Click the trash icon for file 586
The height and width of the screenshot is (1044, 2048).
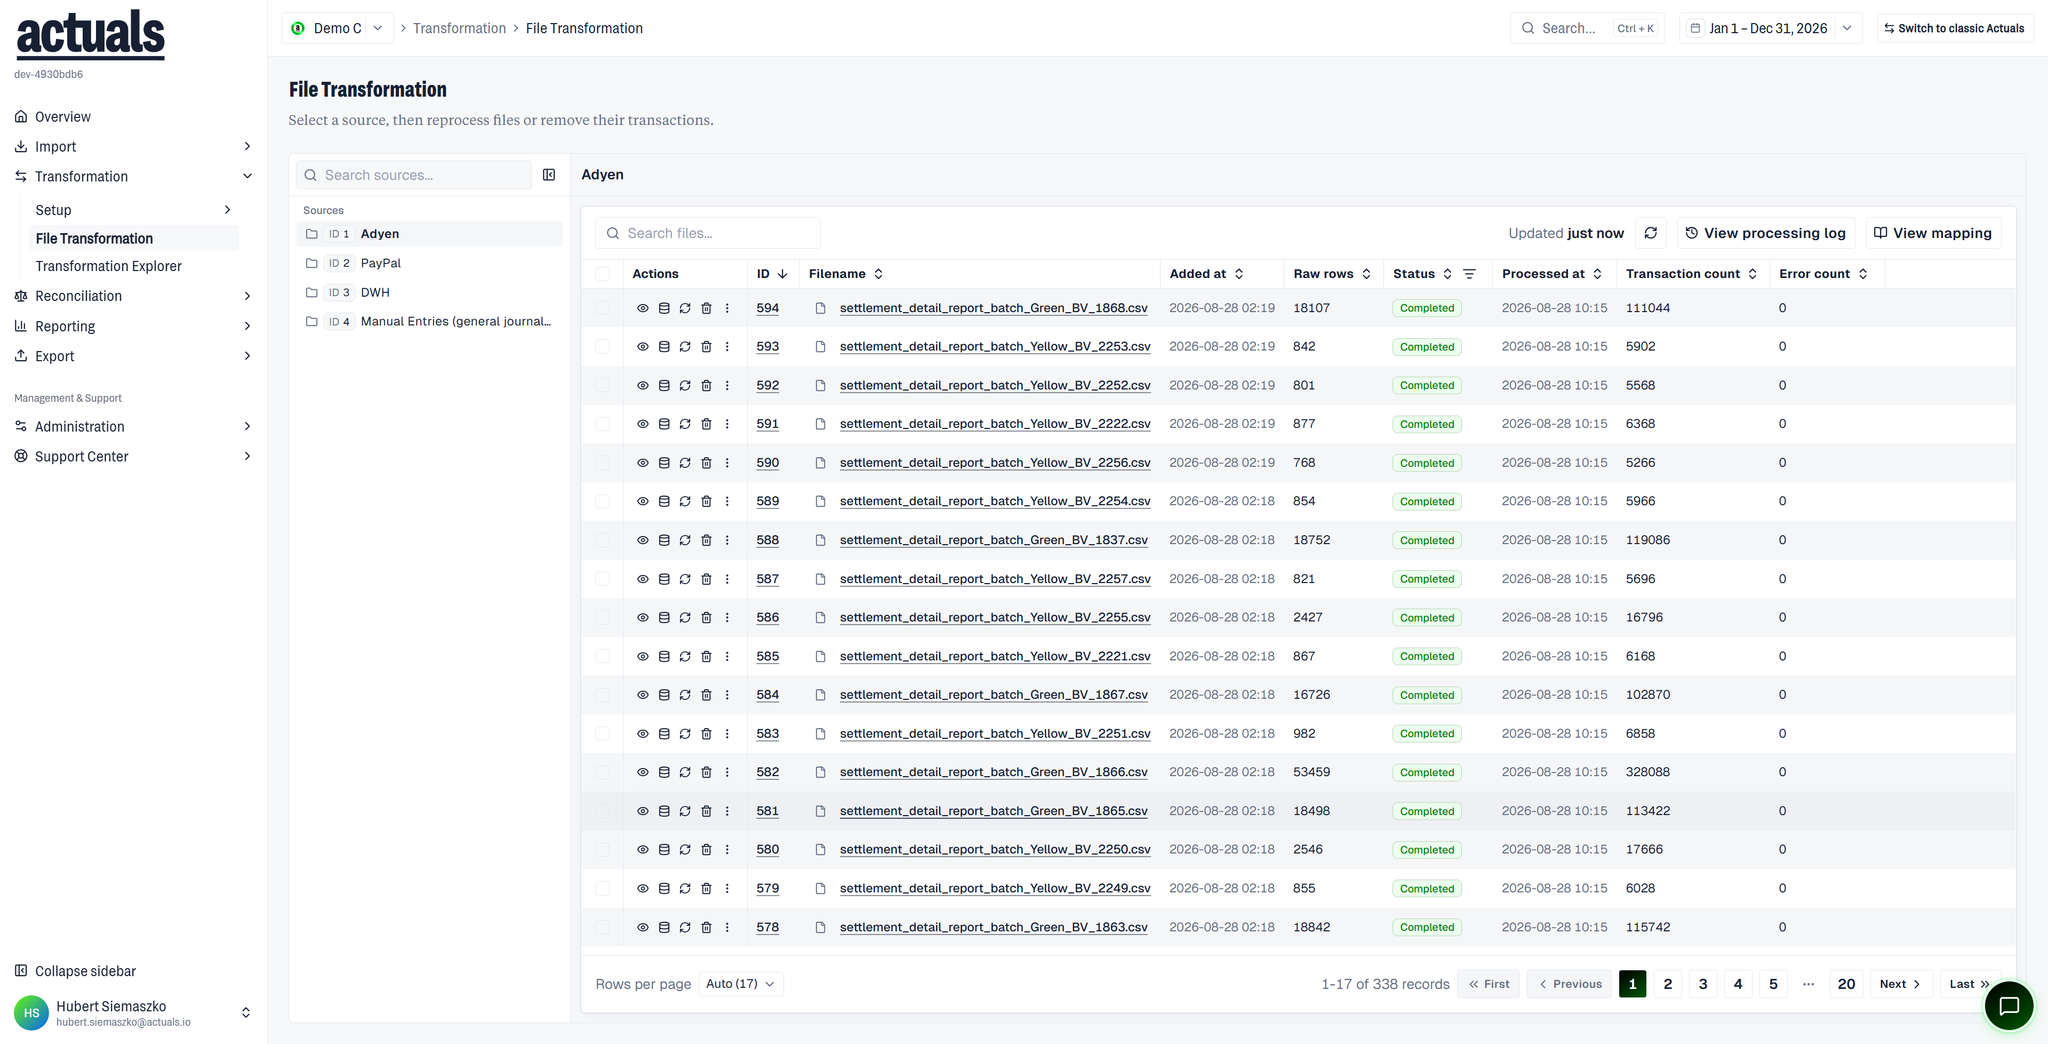706,618
